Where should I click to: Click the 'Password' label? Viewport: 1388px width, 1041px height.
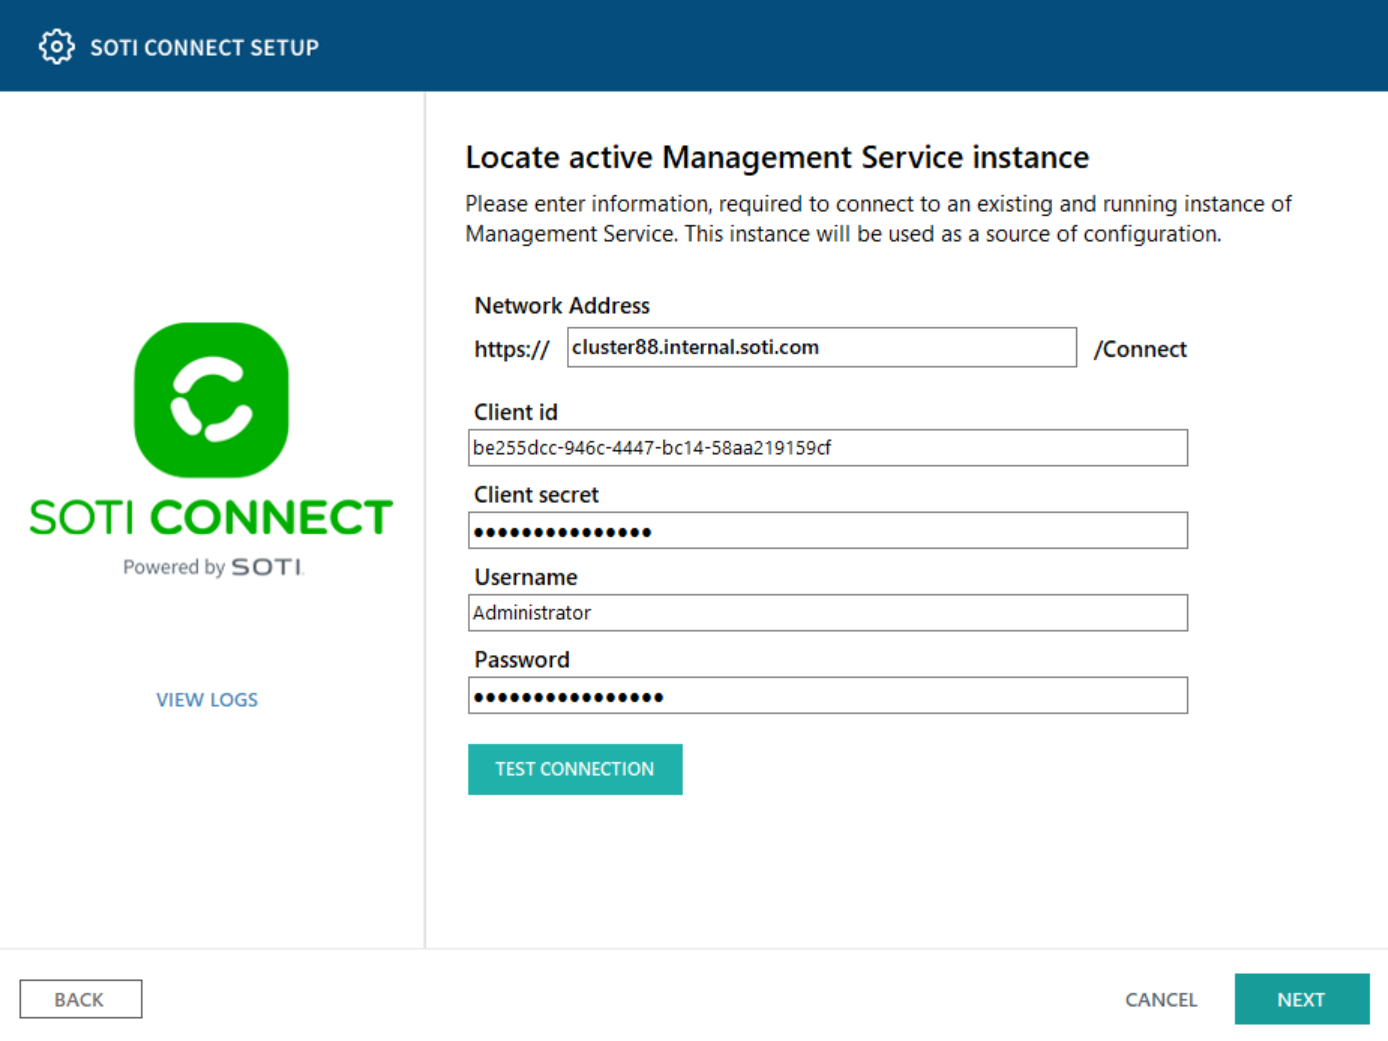(522, 660)
